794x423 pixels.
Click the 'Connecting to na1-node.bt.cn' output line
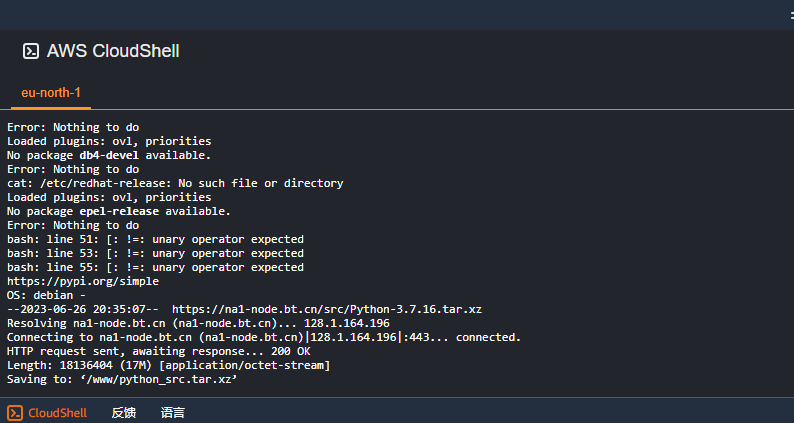point(264,337)
